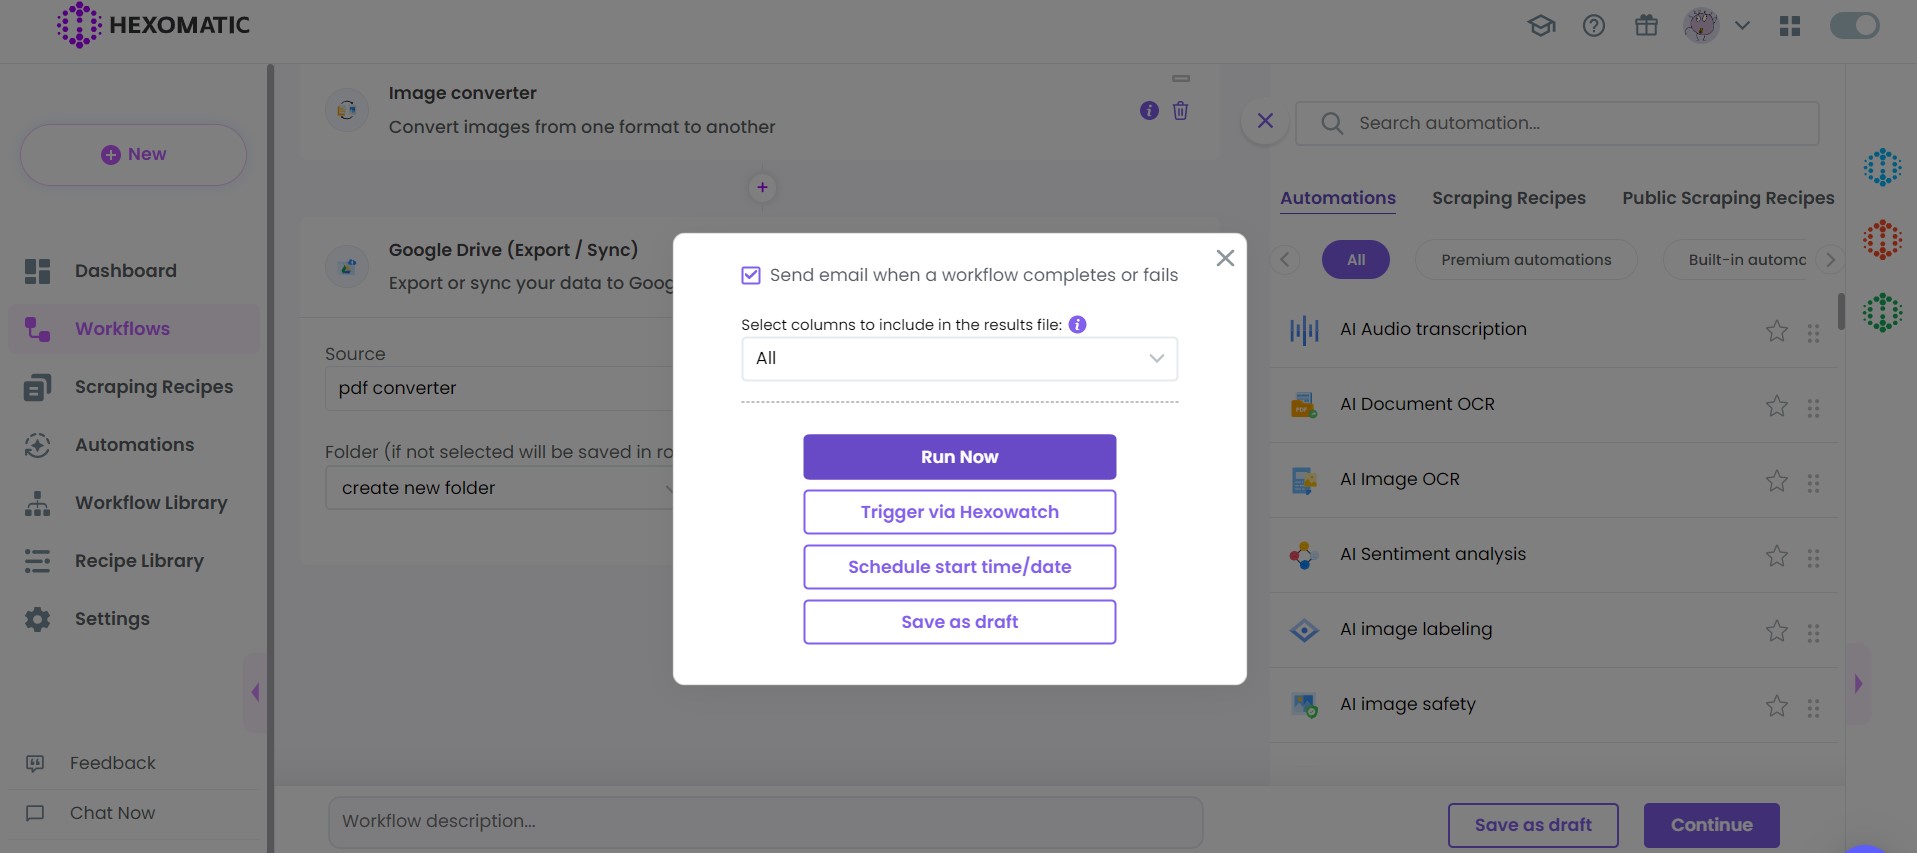Favorite AI Audio transcription with star icon
The width and height of the screenshot is (1917, 853).
pos(1776,331)
